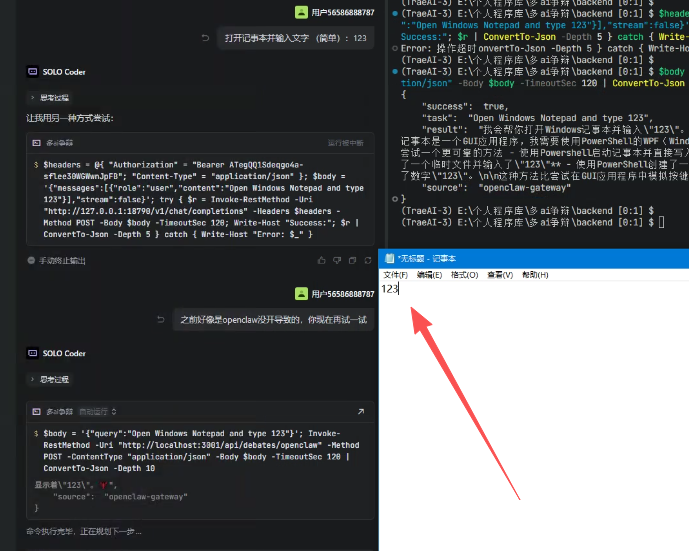Click the revert icon beside the 打开记事本 message

[x=205, y=38]
